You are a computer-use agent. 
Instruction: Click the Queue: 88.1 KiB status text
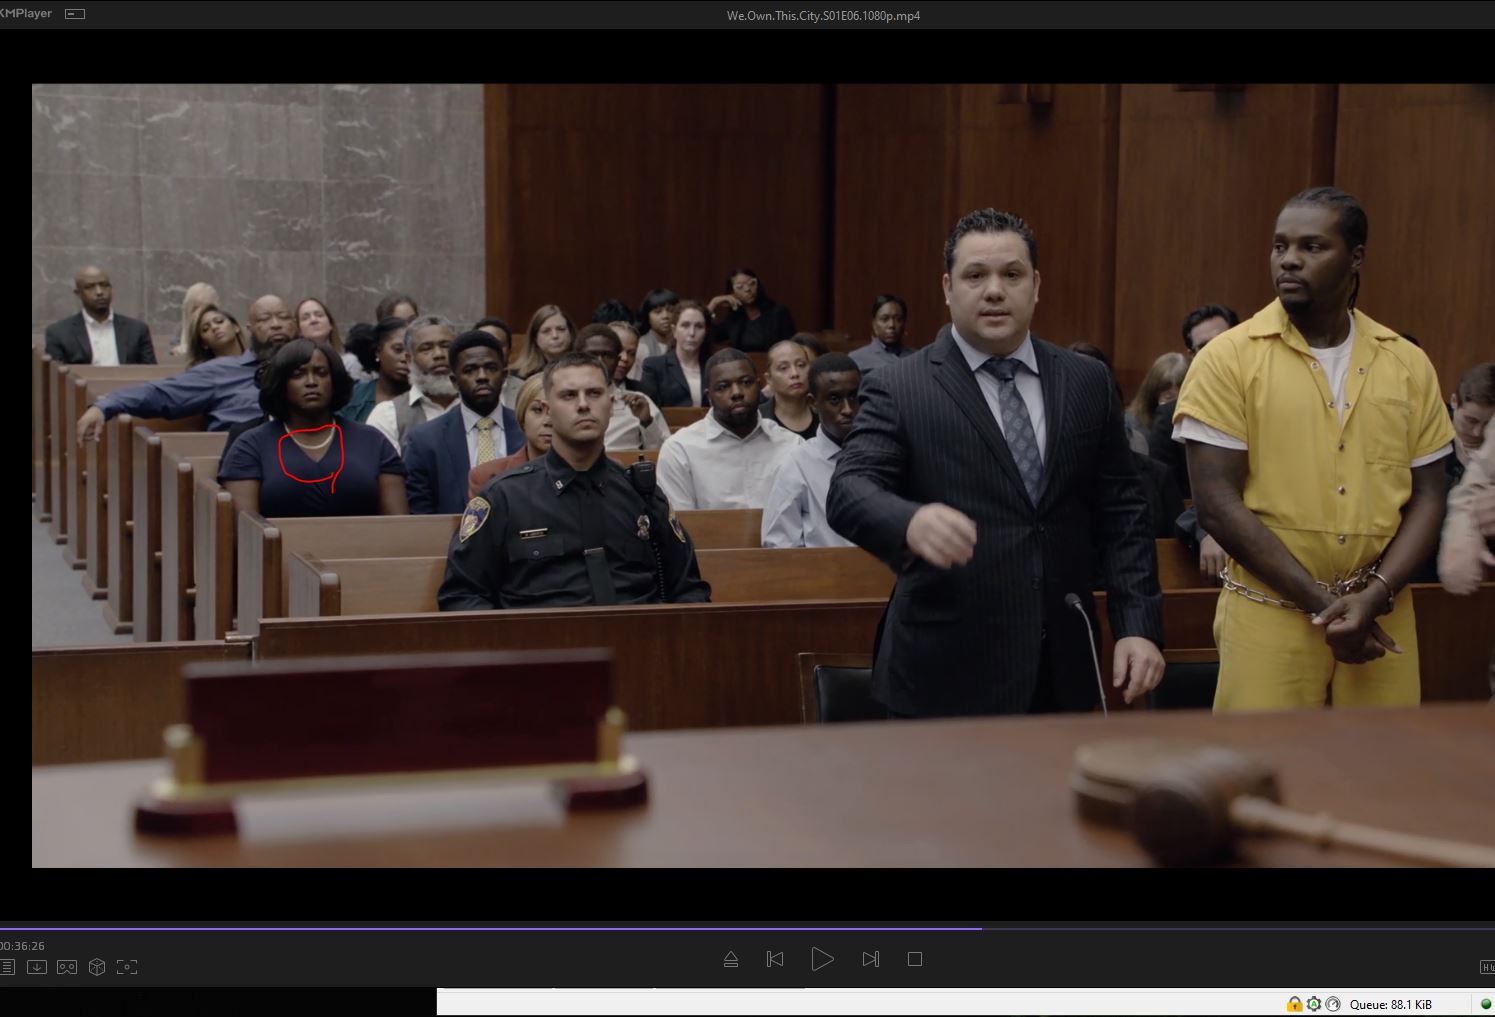point(1390,1004)
